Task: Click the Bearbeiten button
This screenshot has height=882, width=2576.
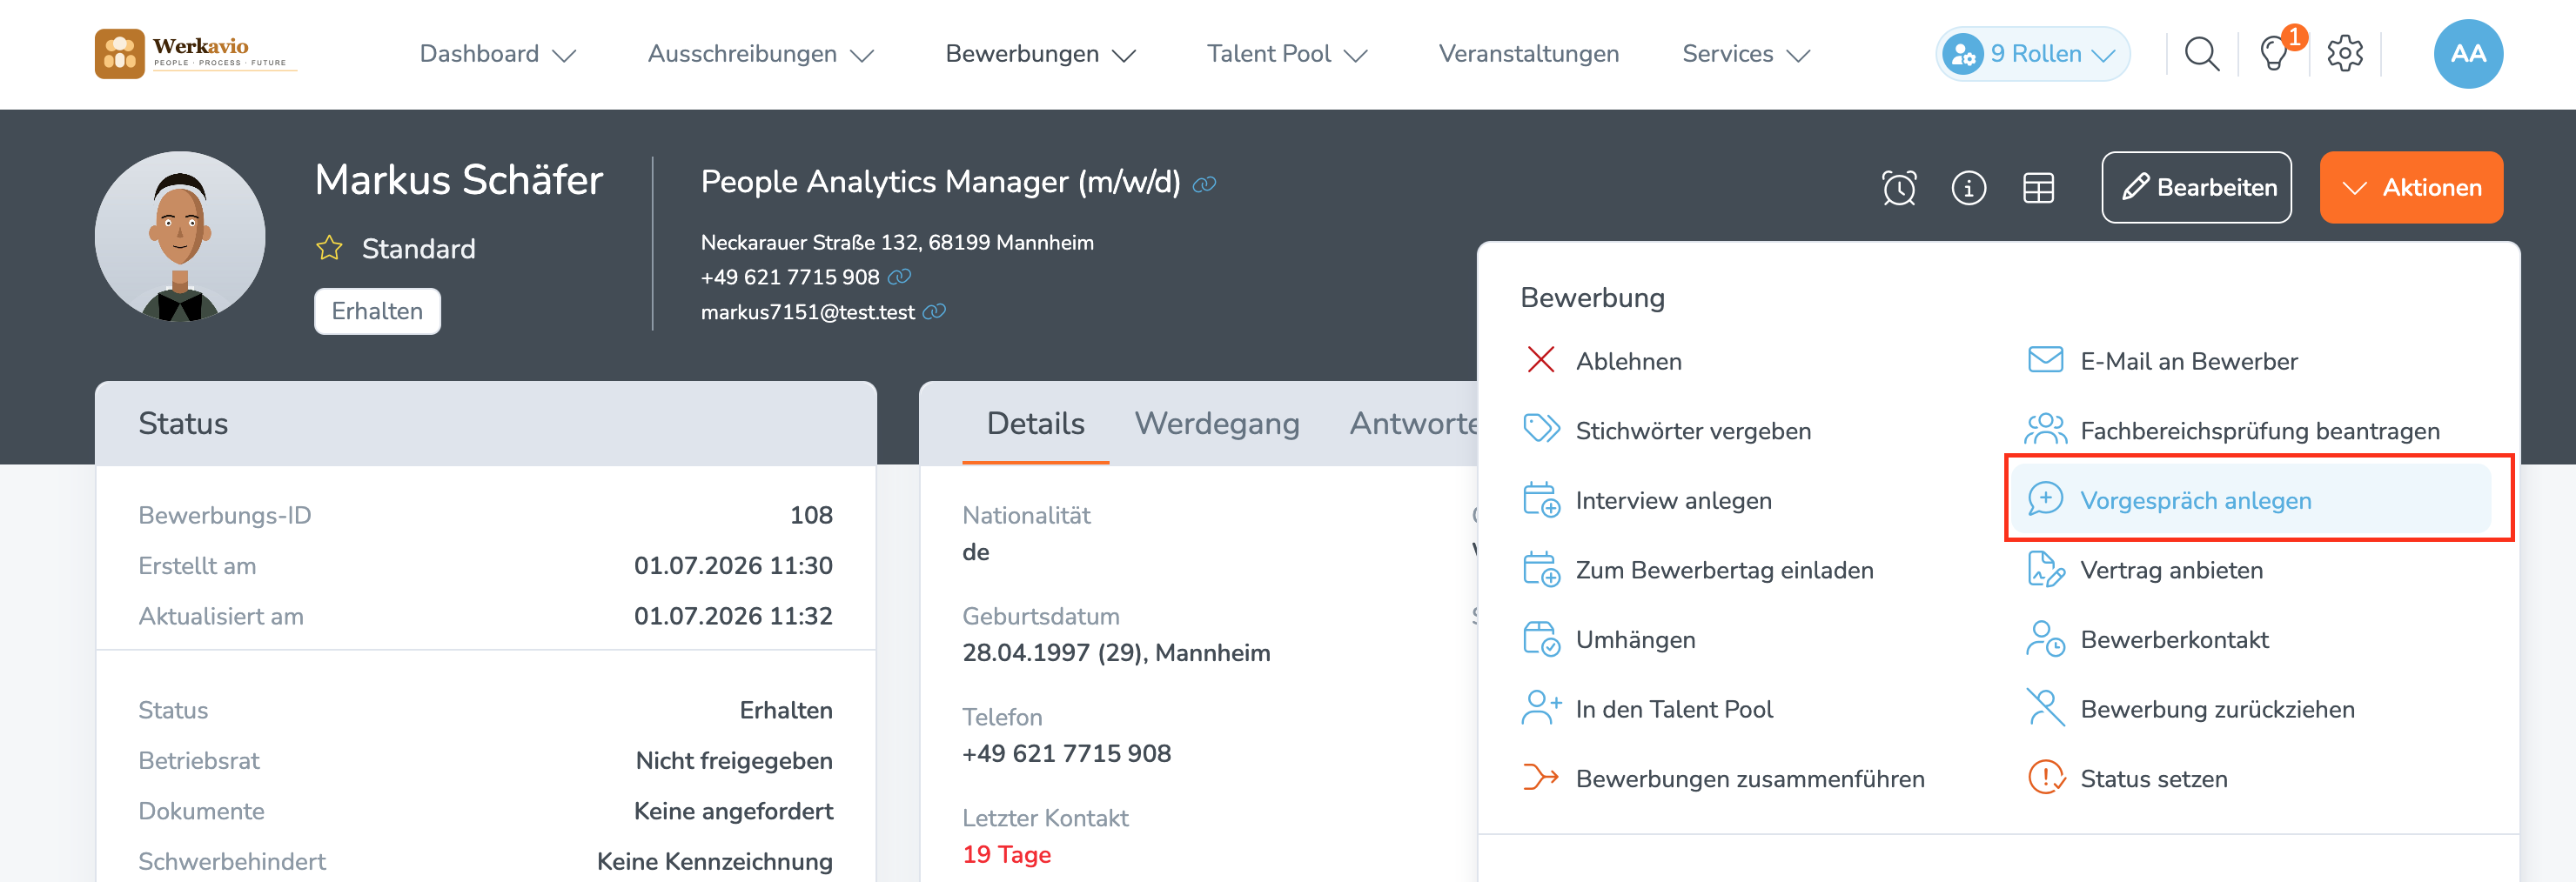Action: [x=2196, y=187]
